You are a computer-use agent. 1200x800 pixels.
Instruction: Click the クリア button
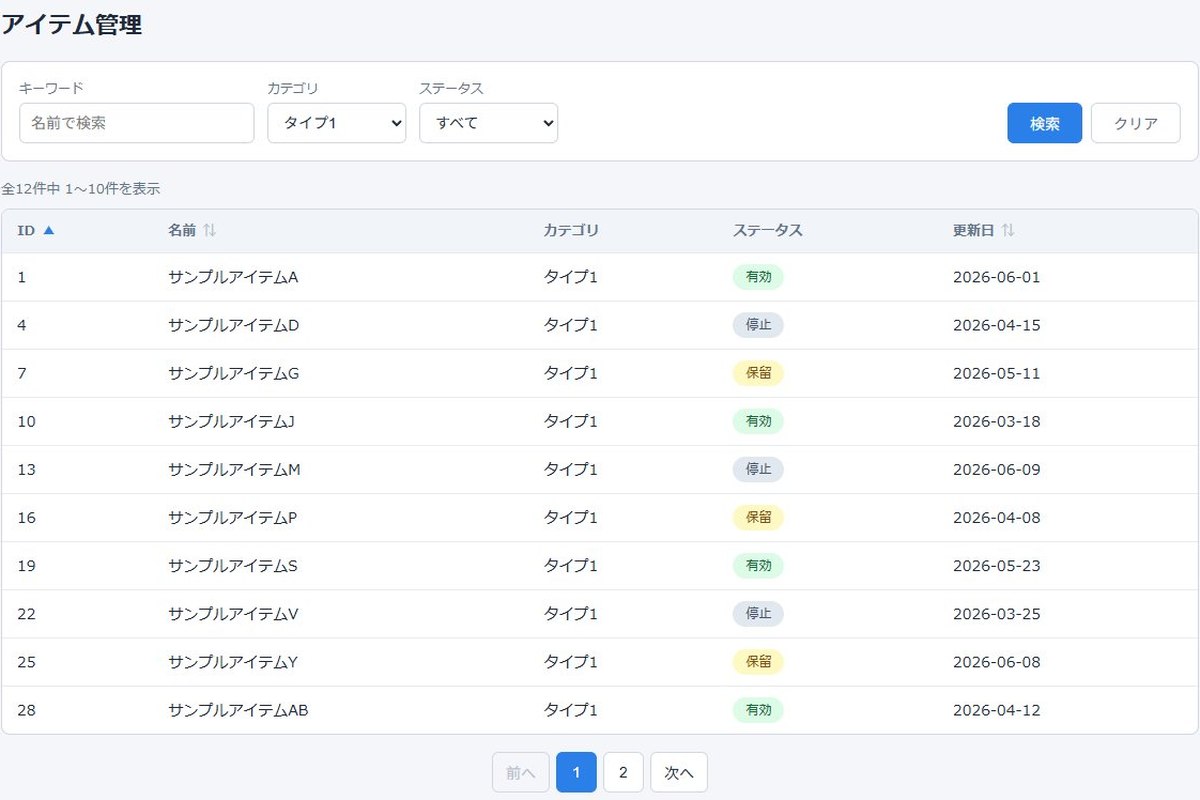pos(1135,123)
